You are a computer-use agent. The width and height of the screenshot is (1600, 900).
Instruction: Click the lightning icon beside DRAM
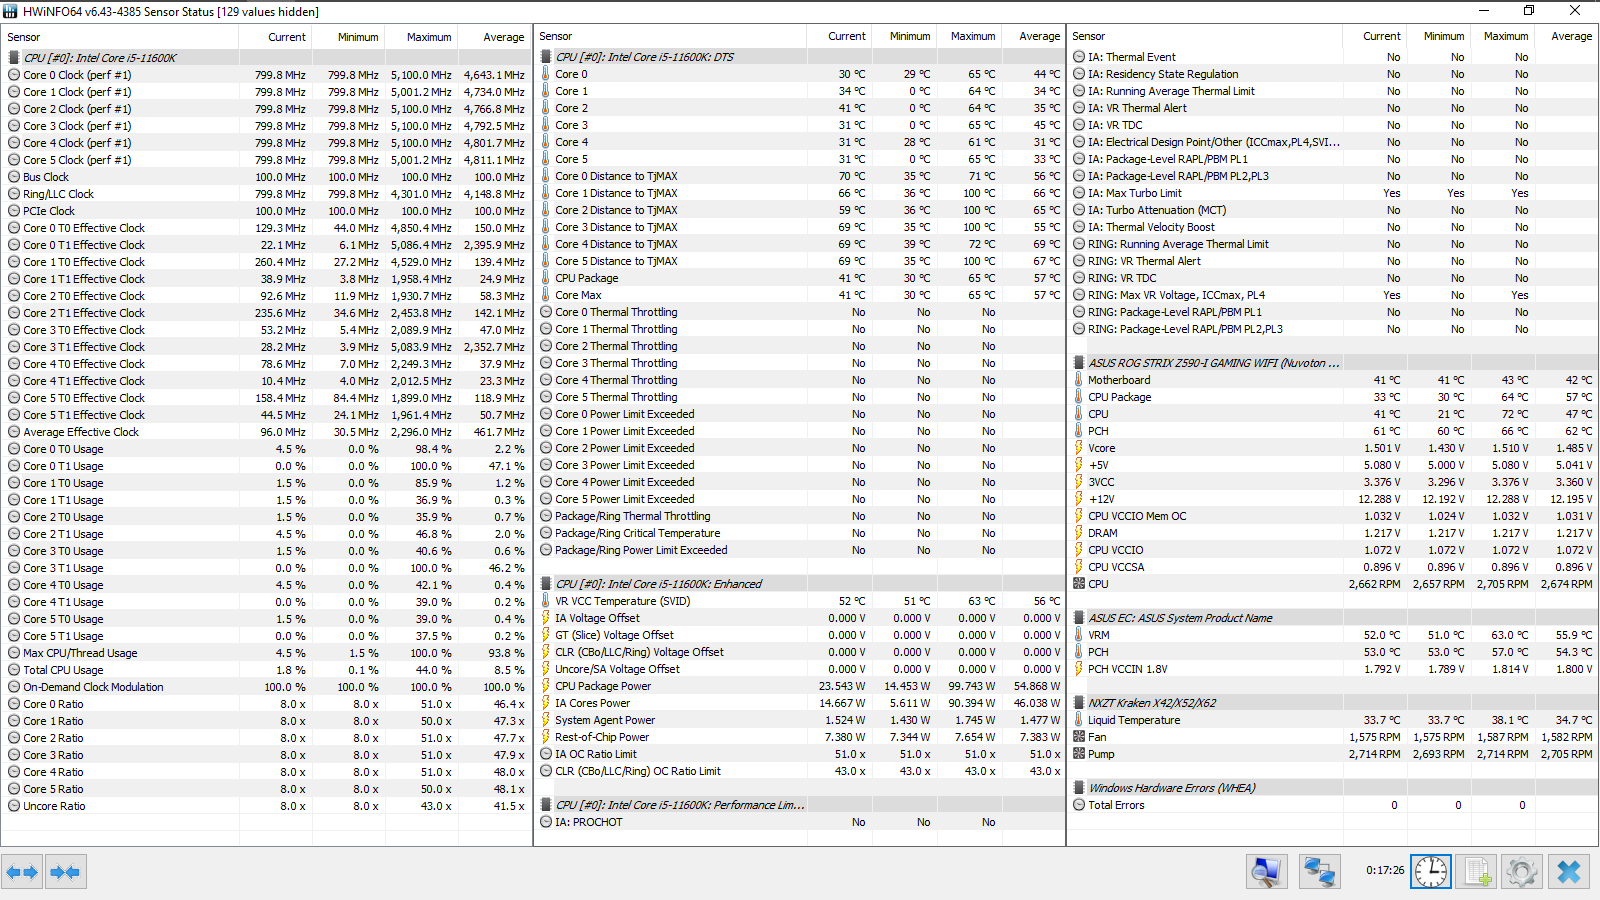(1079, 533)
